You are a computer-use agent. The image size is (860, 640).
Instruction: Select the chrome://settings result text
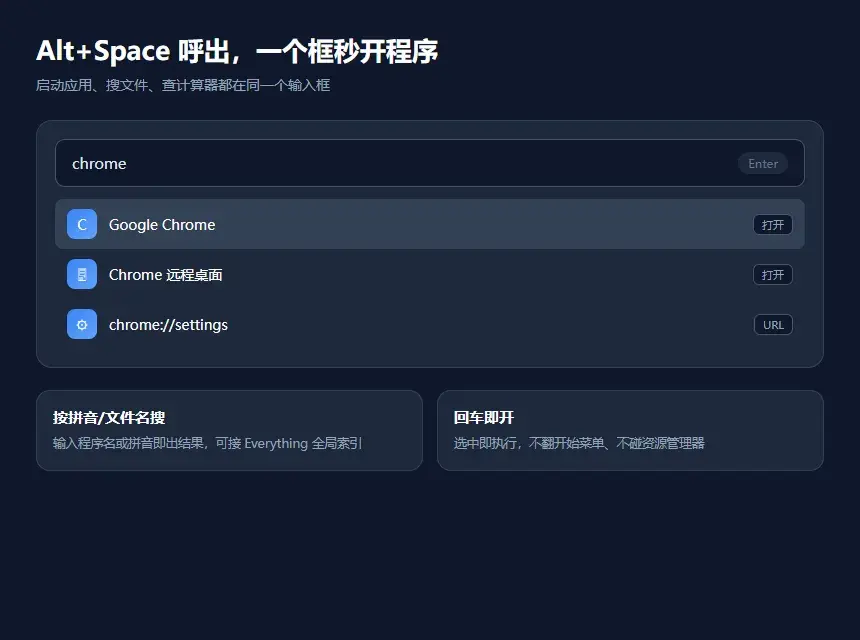coord(168,325)
